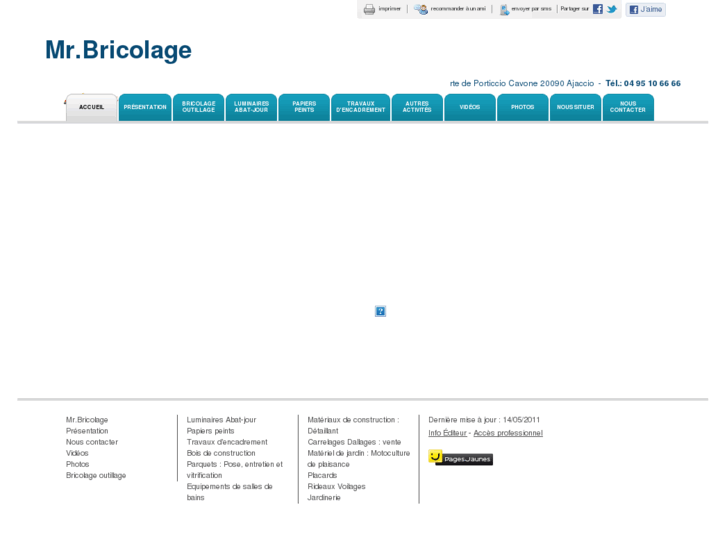Go to Travaux d'encadrement tab
This screenshot has height=545, width=727.
pyautogui.click(x=361, y=108)
